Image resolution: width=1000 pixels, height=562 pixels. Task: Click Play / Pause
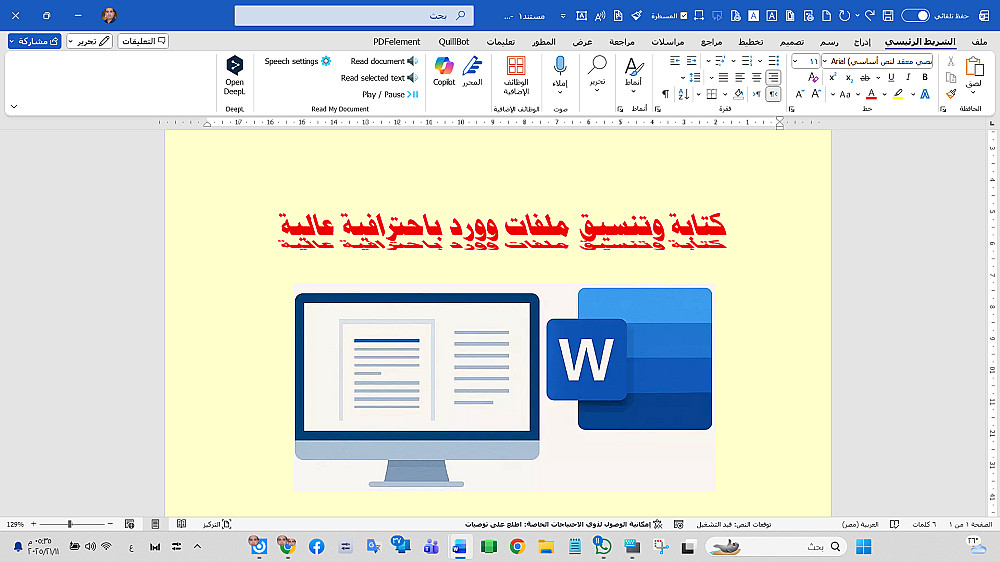click(390, 94)
